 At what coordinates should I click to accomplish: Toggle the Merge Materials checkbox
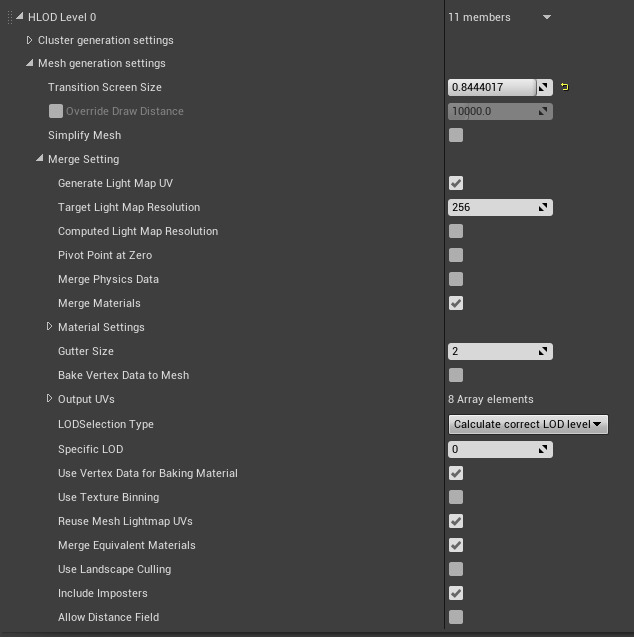pyautogui.click(x=456, y=303)
